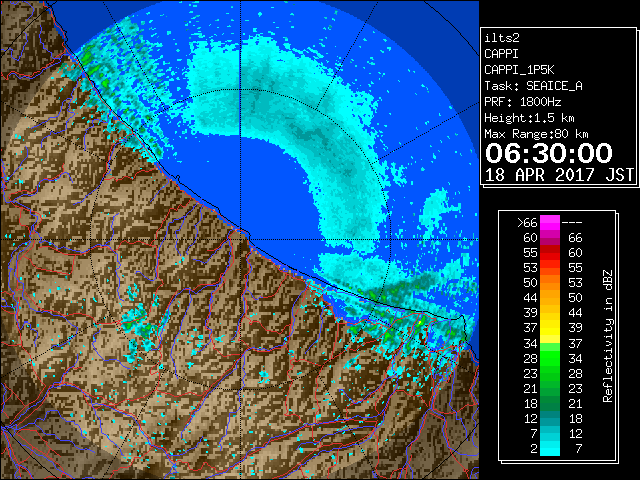The height and width of the screenshot is (480, 640).
Task: Click the '18 APR 2017 JST' date
Action: (559, 175)
